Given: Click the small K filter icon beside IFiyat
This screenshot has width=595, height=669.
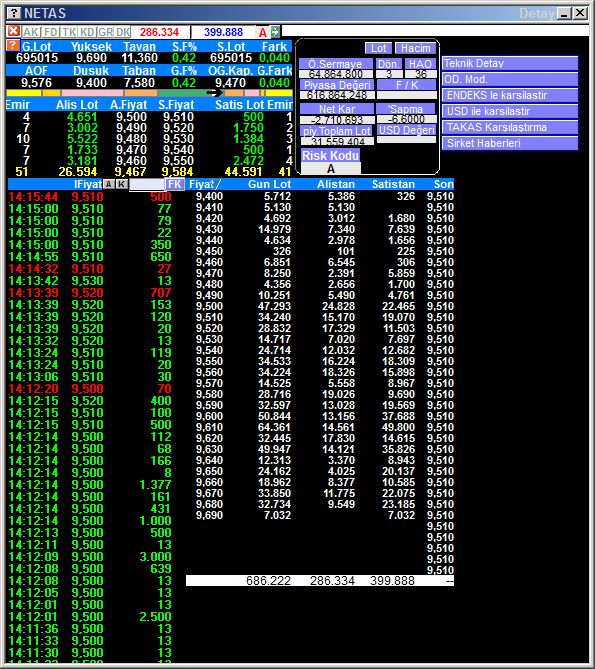Looking at the screenshot, I should coord(122,184).
